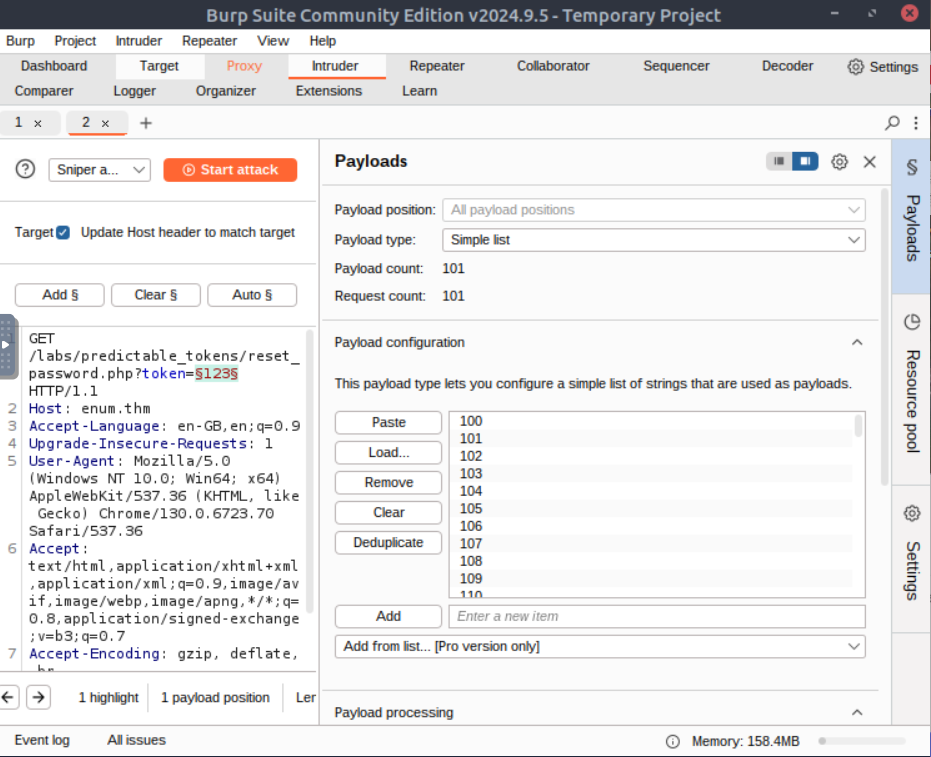Click the Clear payload list button
931x757 pixels.
pyautogui.click(x=388, y=512)
